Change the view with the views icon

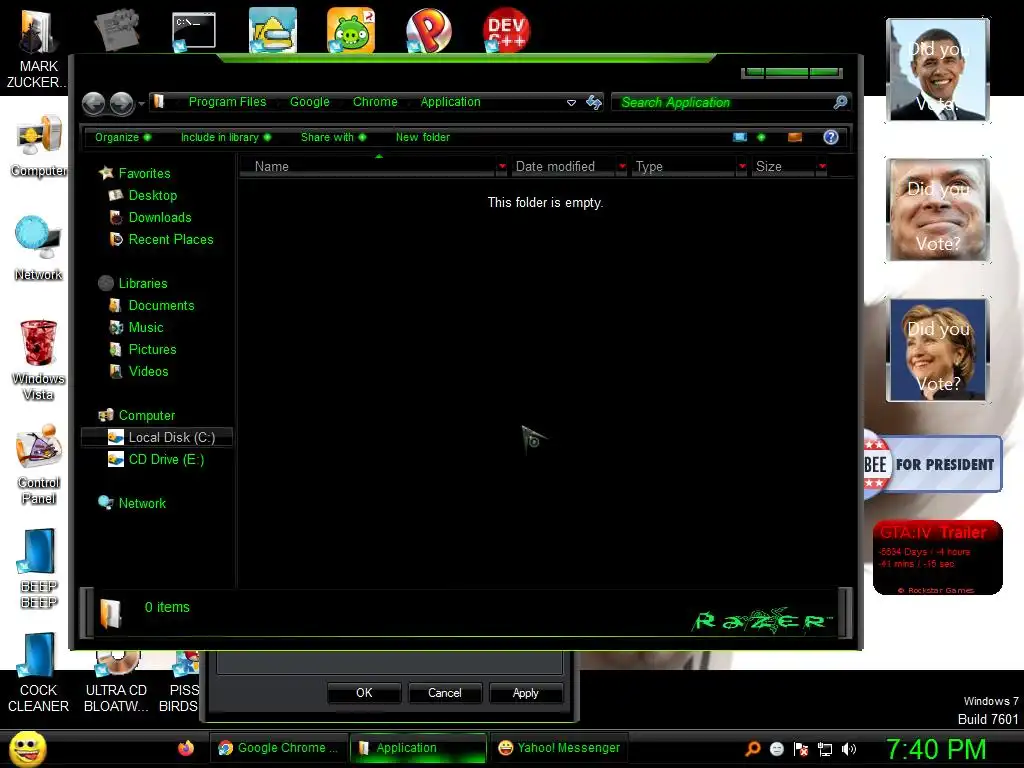pyautogui.click(x=740, y=137)
